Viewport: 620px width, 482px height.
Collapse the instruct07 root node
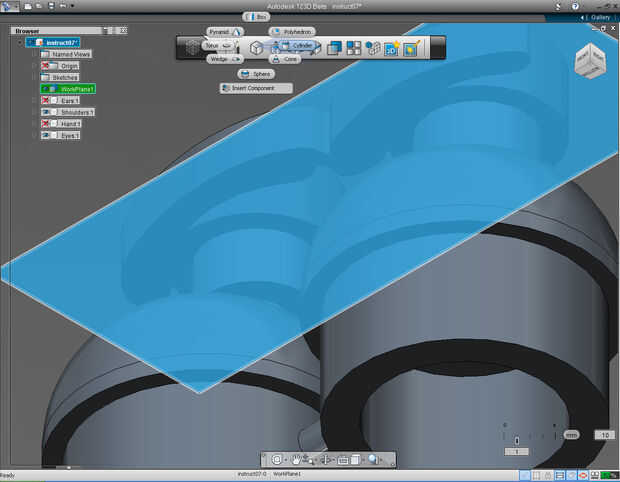pyautogui.click(x=20, y=43)
